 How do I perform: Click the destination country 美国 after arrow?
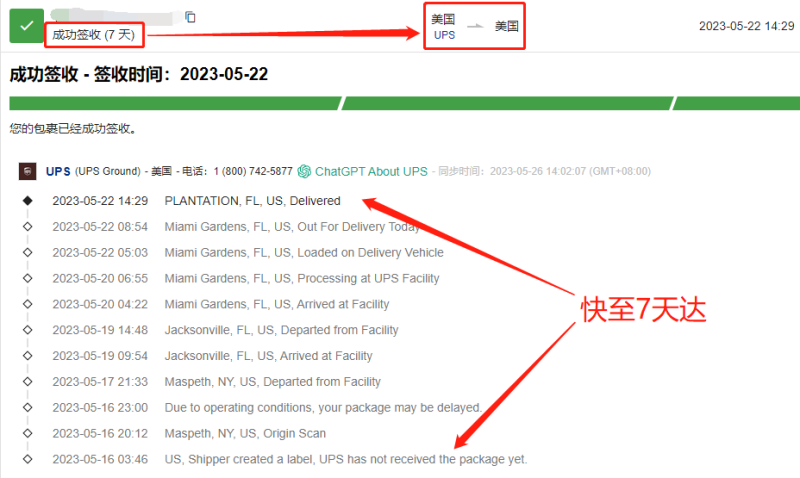(x=507, y=26)
